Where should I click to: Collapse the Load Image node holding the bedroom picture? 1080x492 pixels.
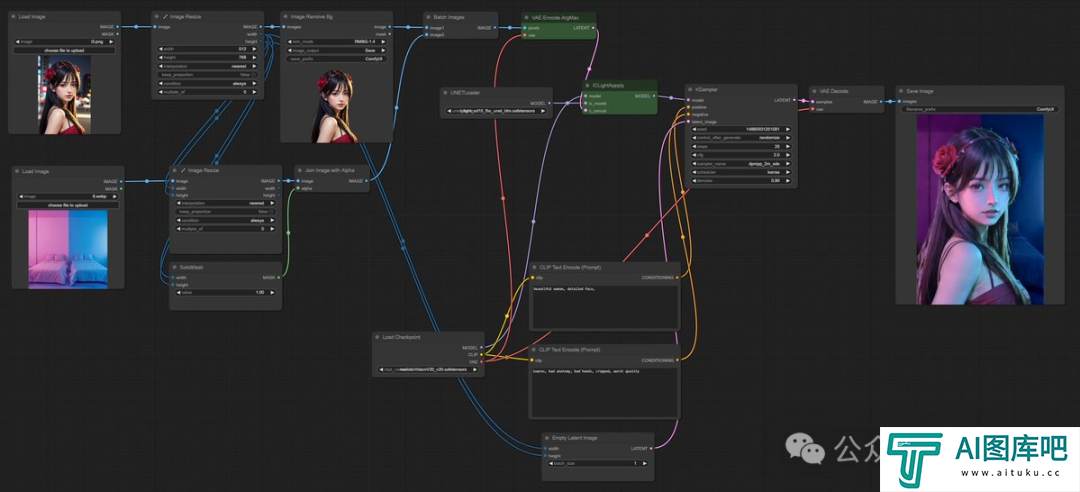coord(17,171)
